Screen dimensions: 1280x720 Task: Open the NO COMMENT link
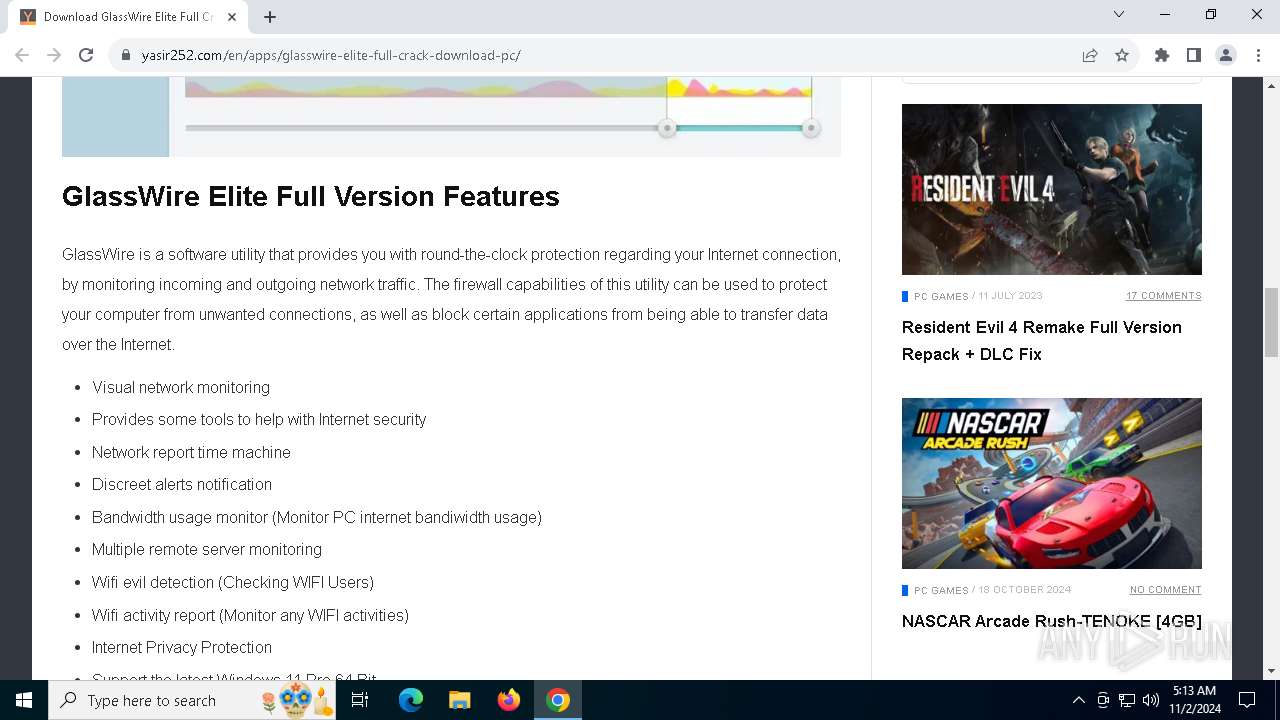(1166, 590)
